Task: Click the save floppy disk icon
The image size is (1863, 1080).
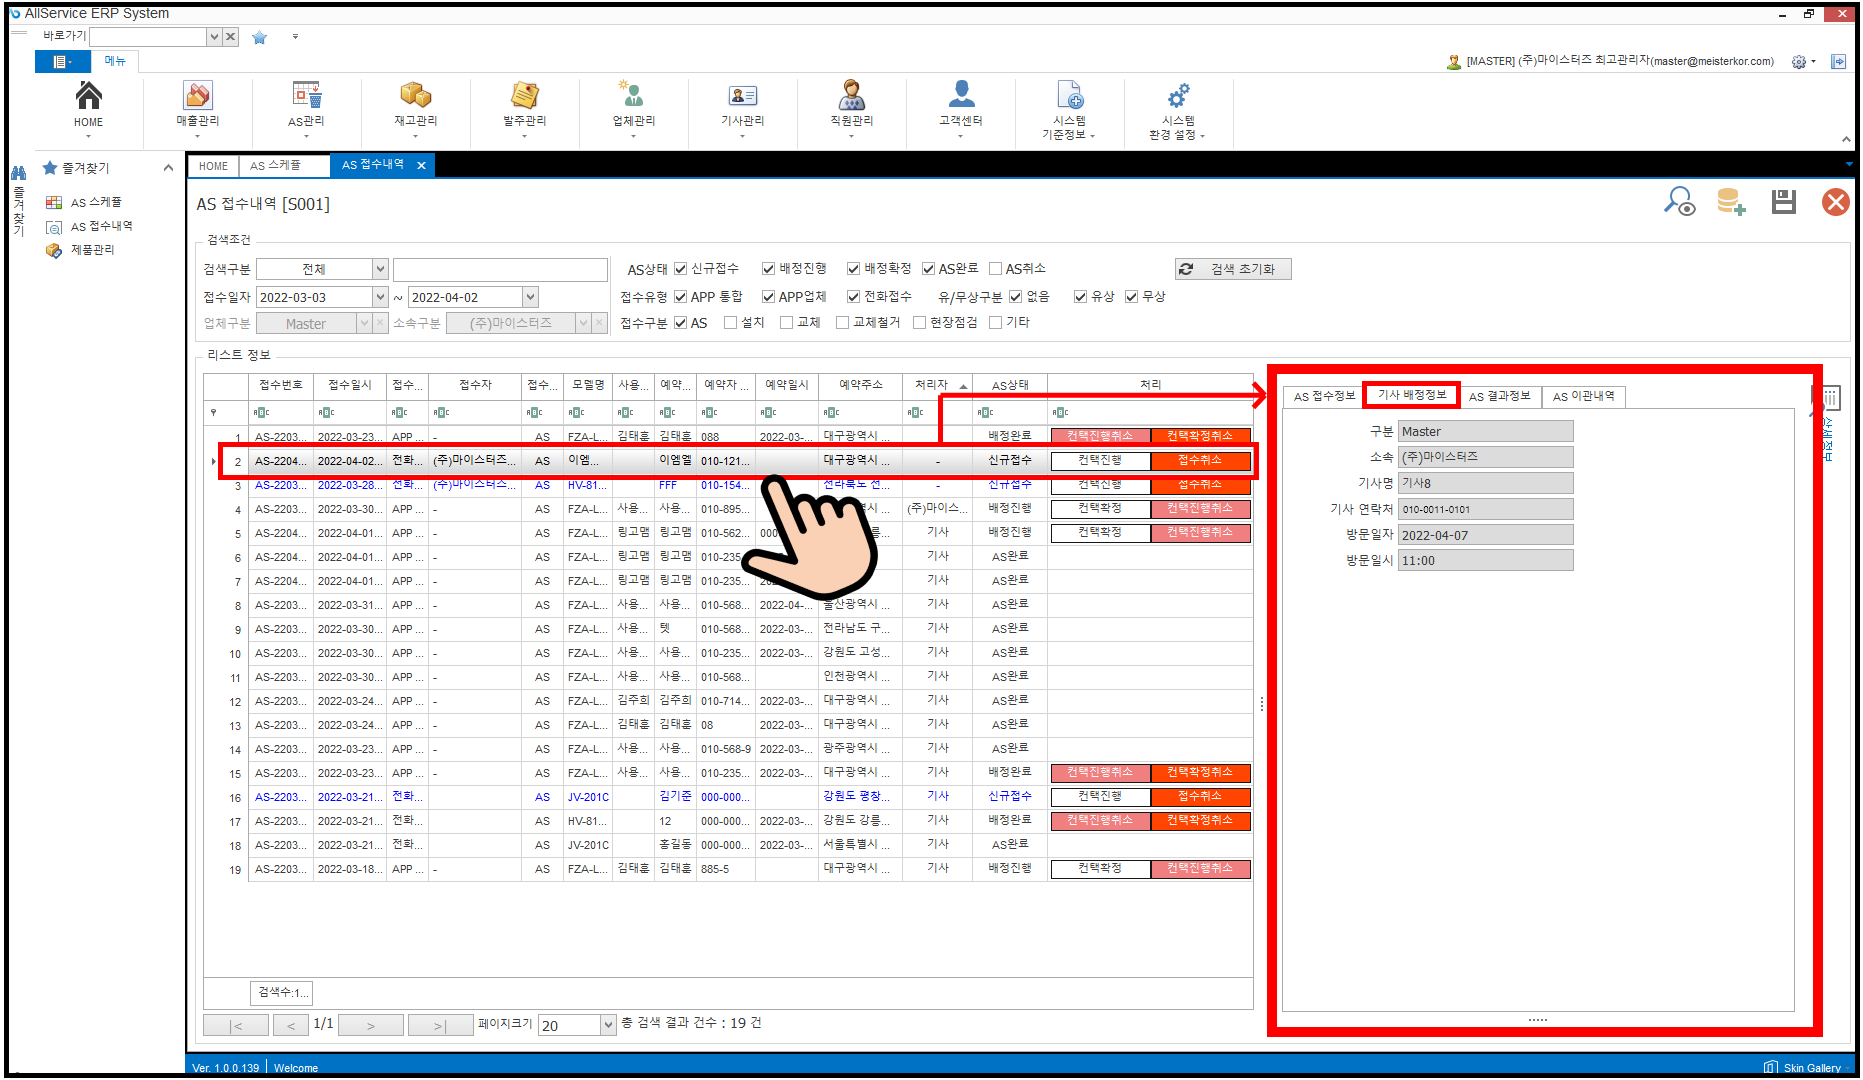Action: [1783, 202]
